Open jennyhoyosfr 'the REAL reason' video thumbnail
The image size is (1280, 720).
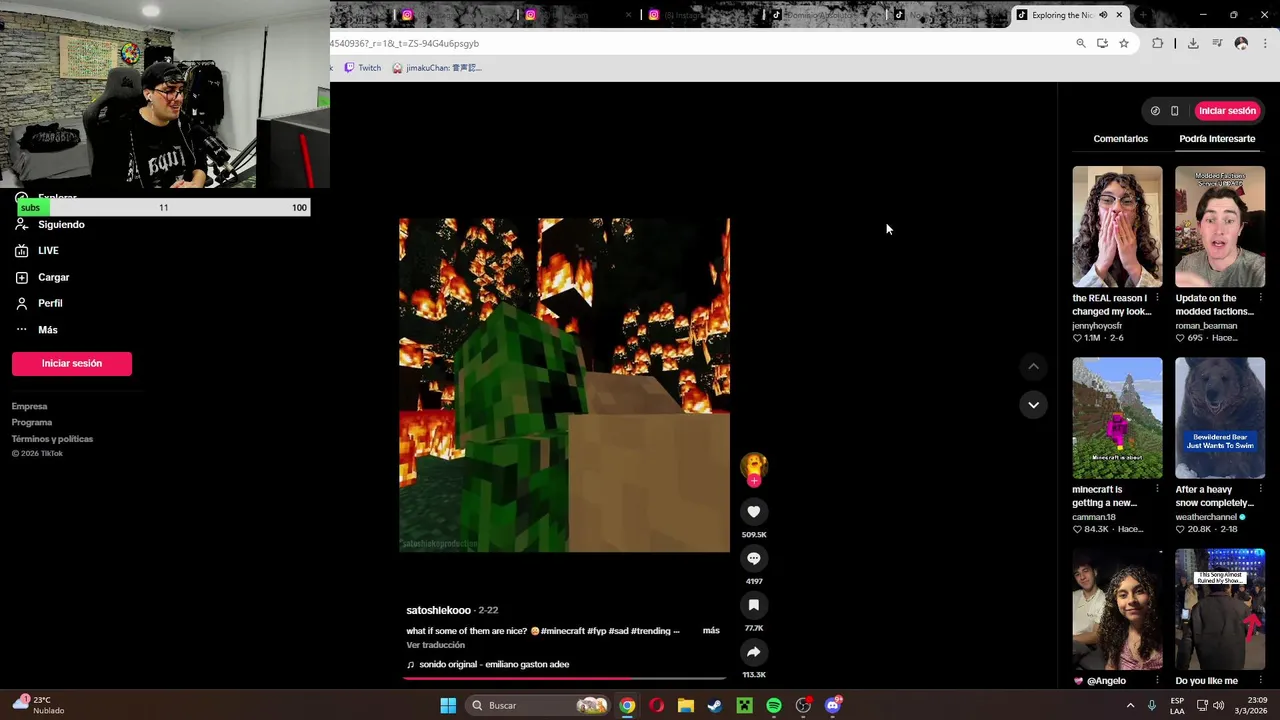(1117, 227)
